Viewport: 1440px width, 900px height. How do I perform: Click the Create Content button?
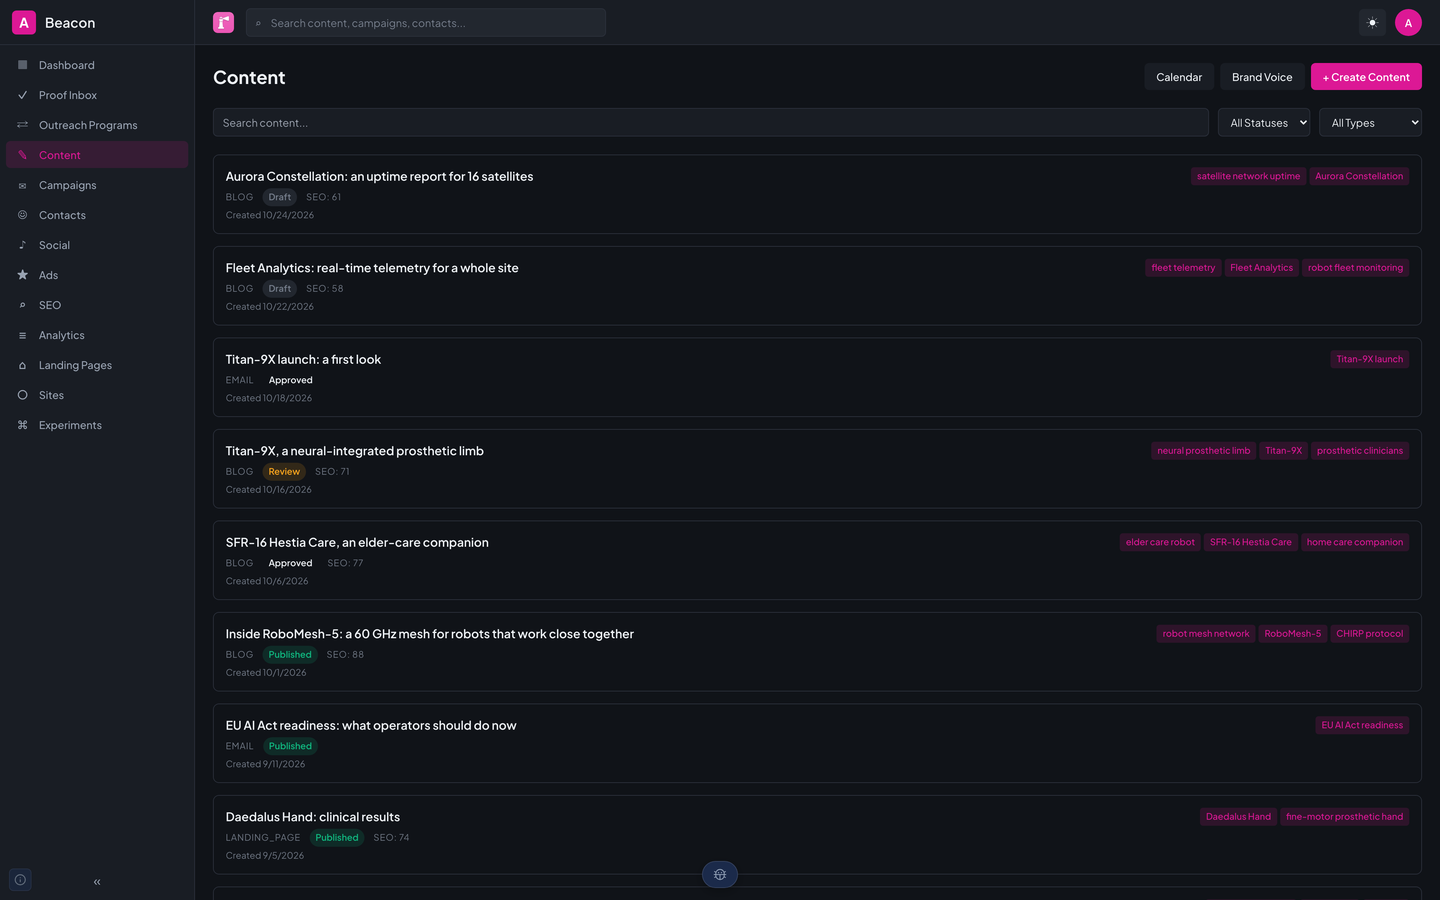[x=1366, y=77]
